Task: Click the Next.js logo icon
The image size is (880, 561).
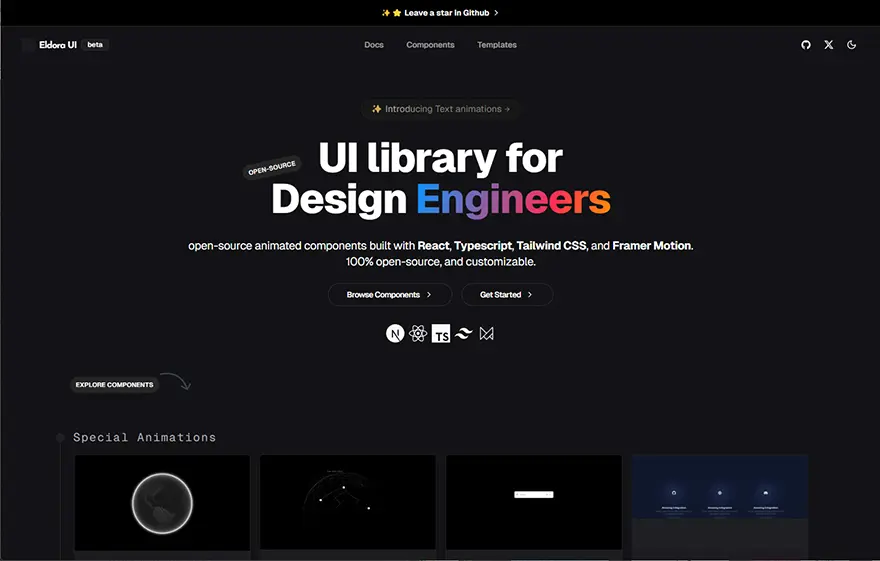Action: click(395, 334)
